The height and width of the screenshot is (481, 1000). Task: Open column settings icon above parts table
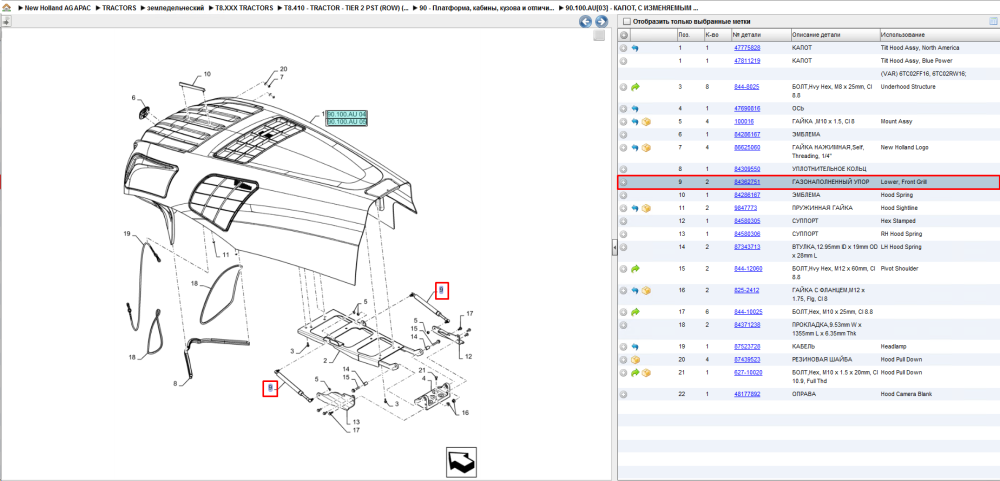coord(992,21)
